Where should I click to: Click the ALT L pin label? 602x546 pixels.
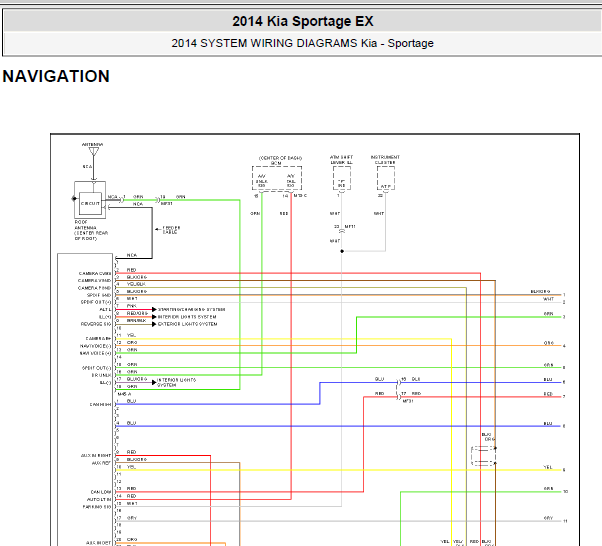click(x=105, y=309)
